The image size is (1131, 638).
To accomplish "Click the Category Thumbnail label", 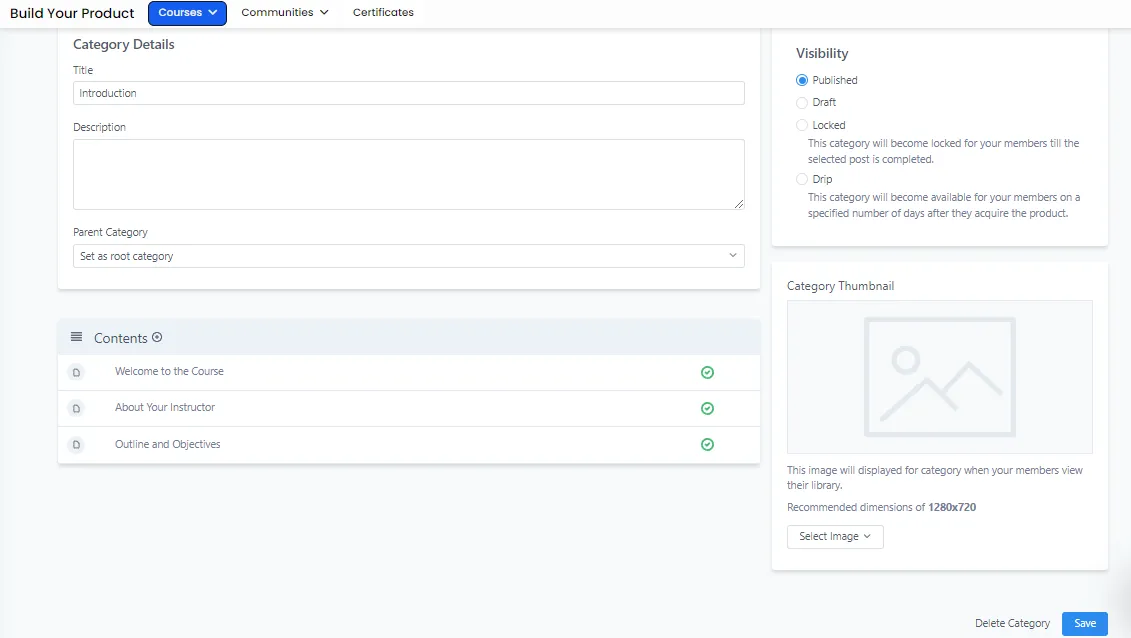I will 840,286.
